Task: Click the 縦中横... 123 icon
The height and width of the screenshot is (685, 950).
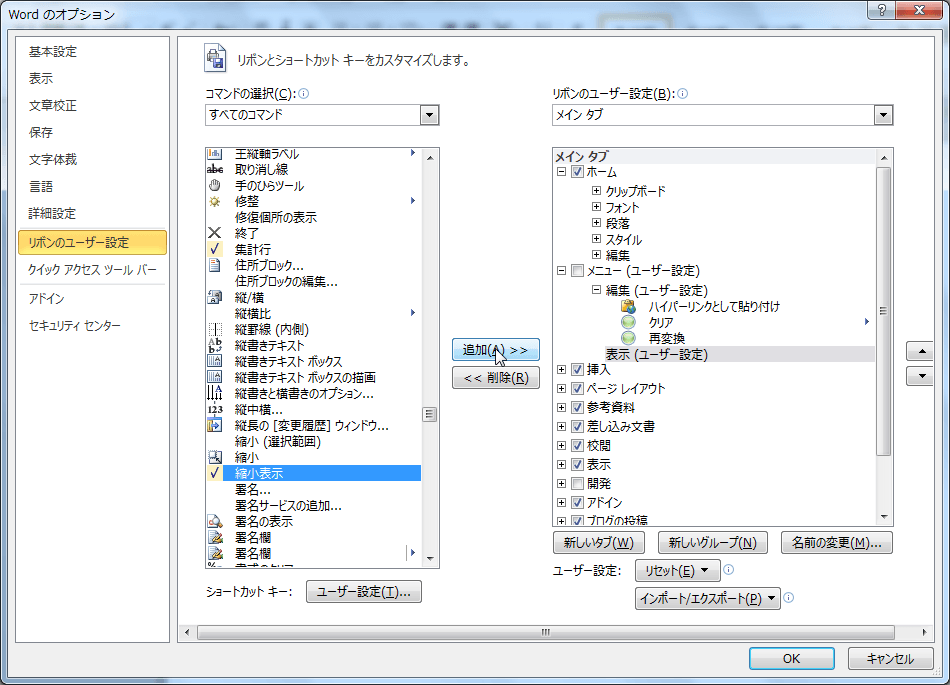Action: pos(214,409)
